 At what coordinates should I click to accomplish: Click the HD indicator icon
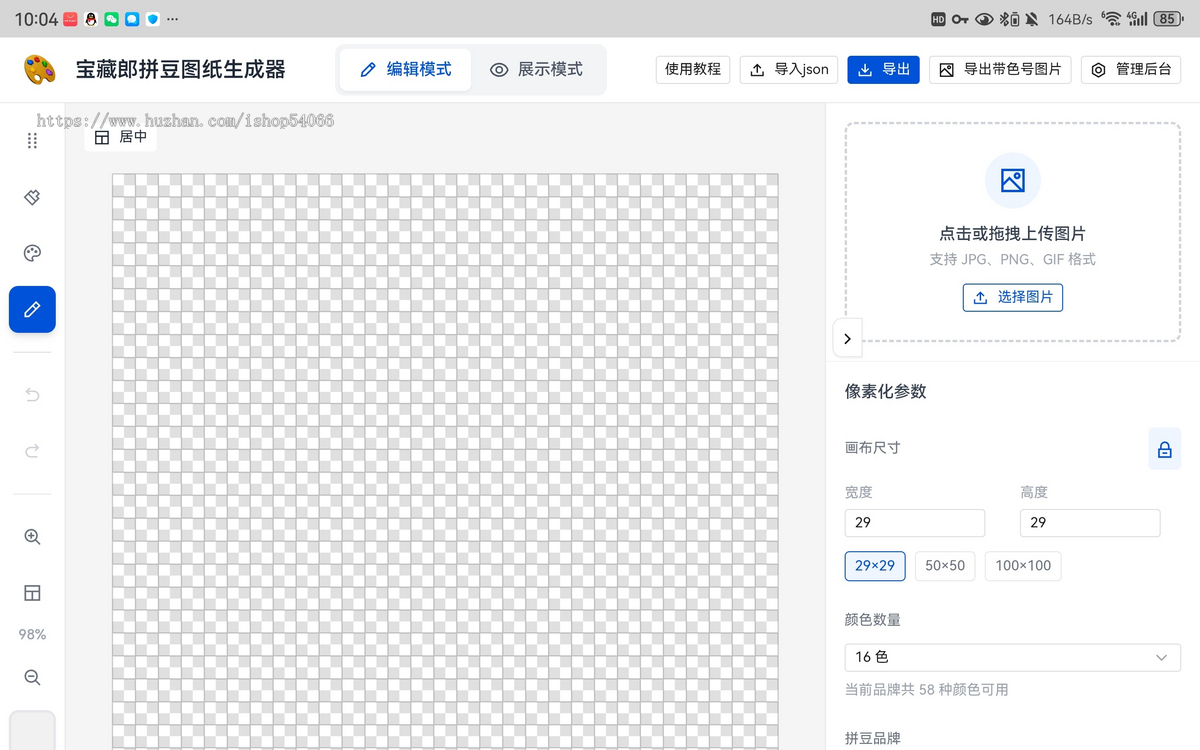coord(938,19)
